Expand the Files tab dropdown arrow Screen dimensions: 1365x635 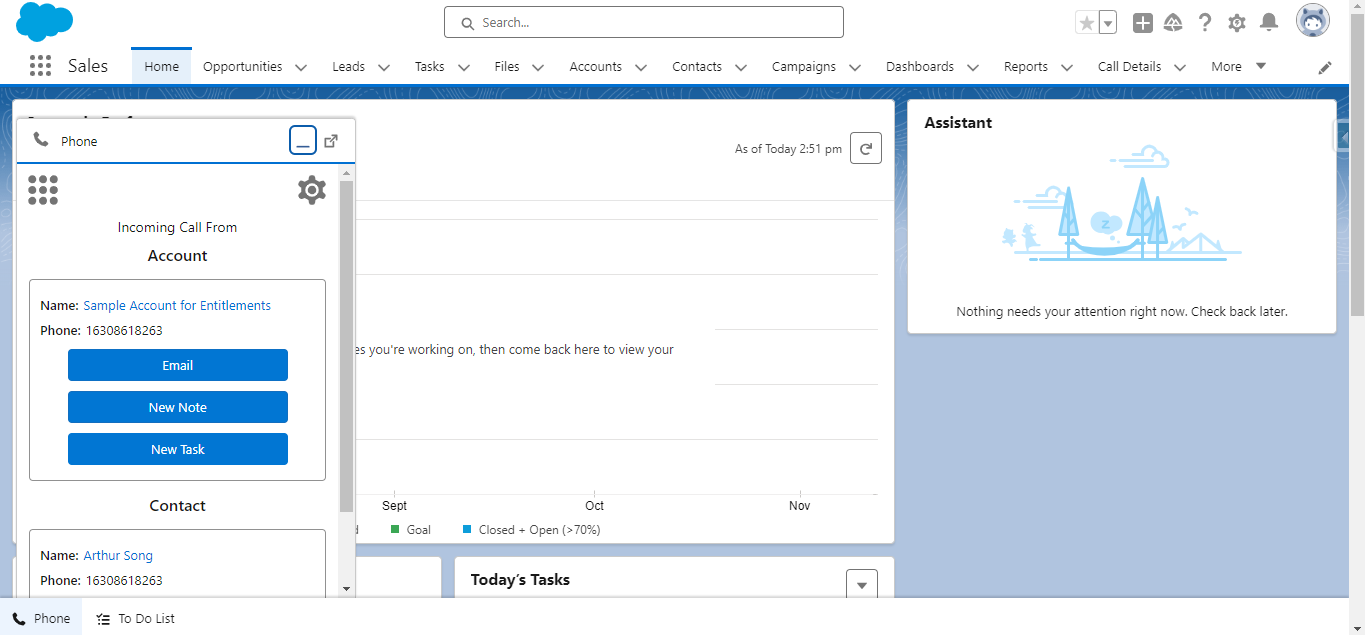pos(538,68)
